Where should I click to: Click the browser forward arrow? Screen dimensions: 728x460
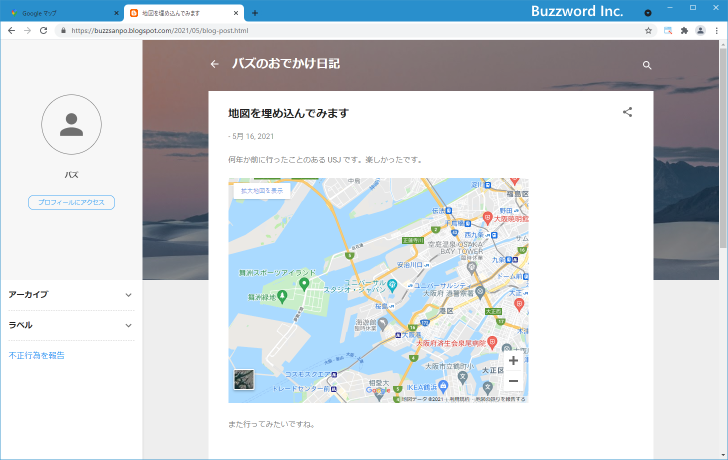27,31
